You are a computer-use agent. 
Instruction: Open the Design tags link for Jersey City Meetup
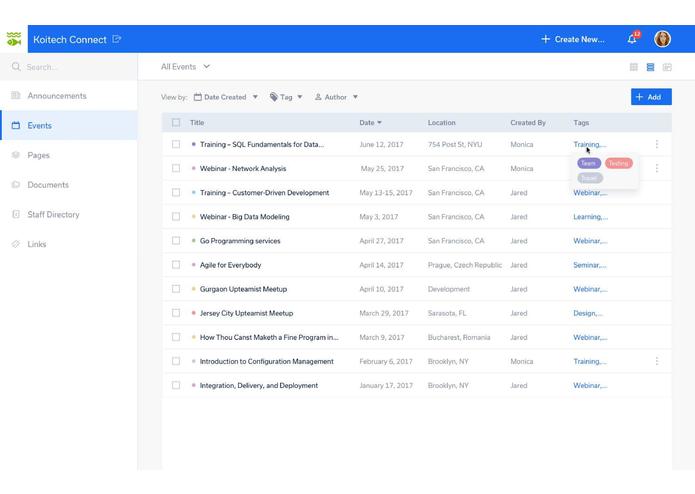[588, 313]
